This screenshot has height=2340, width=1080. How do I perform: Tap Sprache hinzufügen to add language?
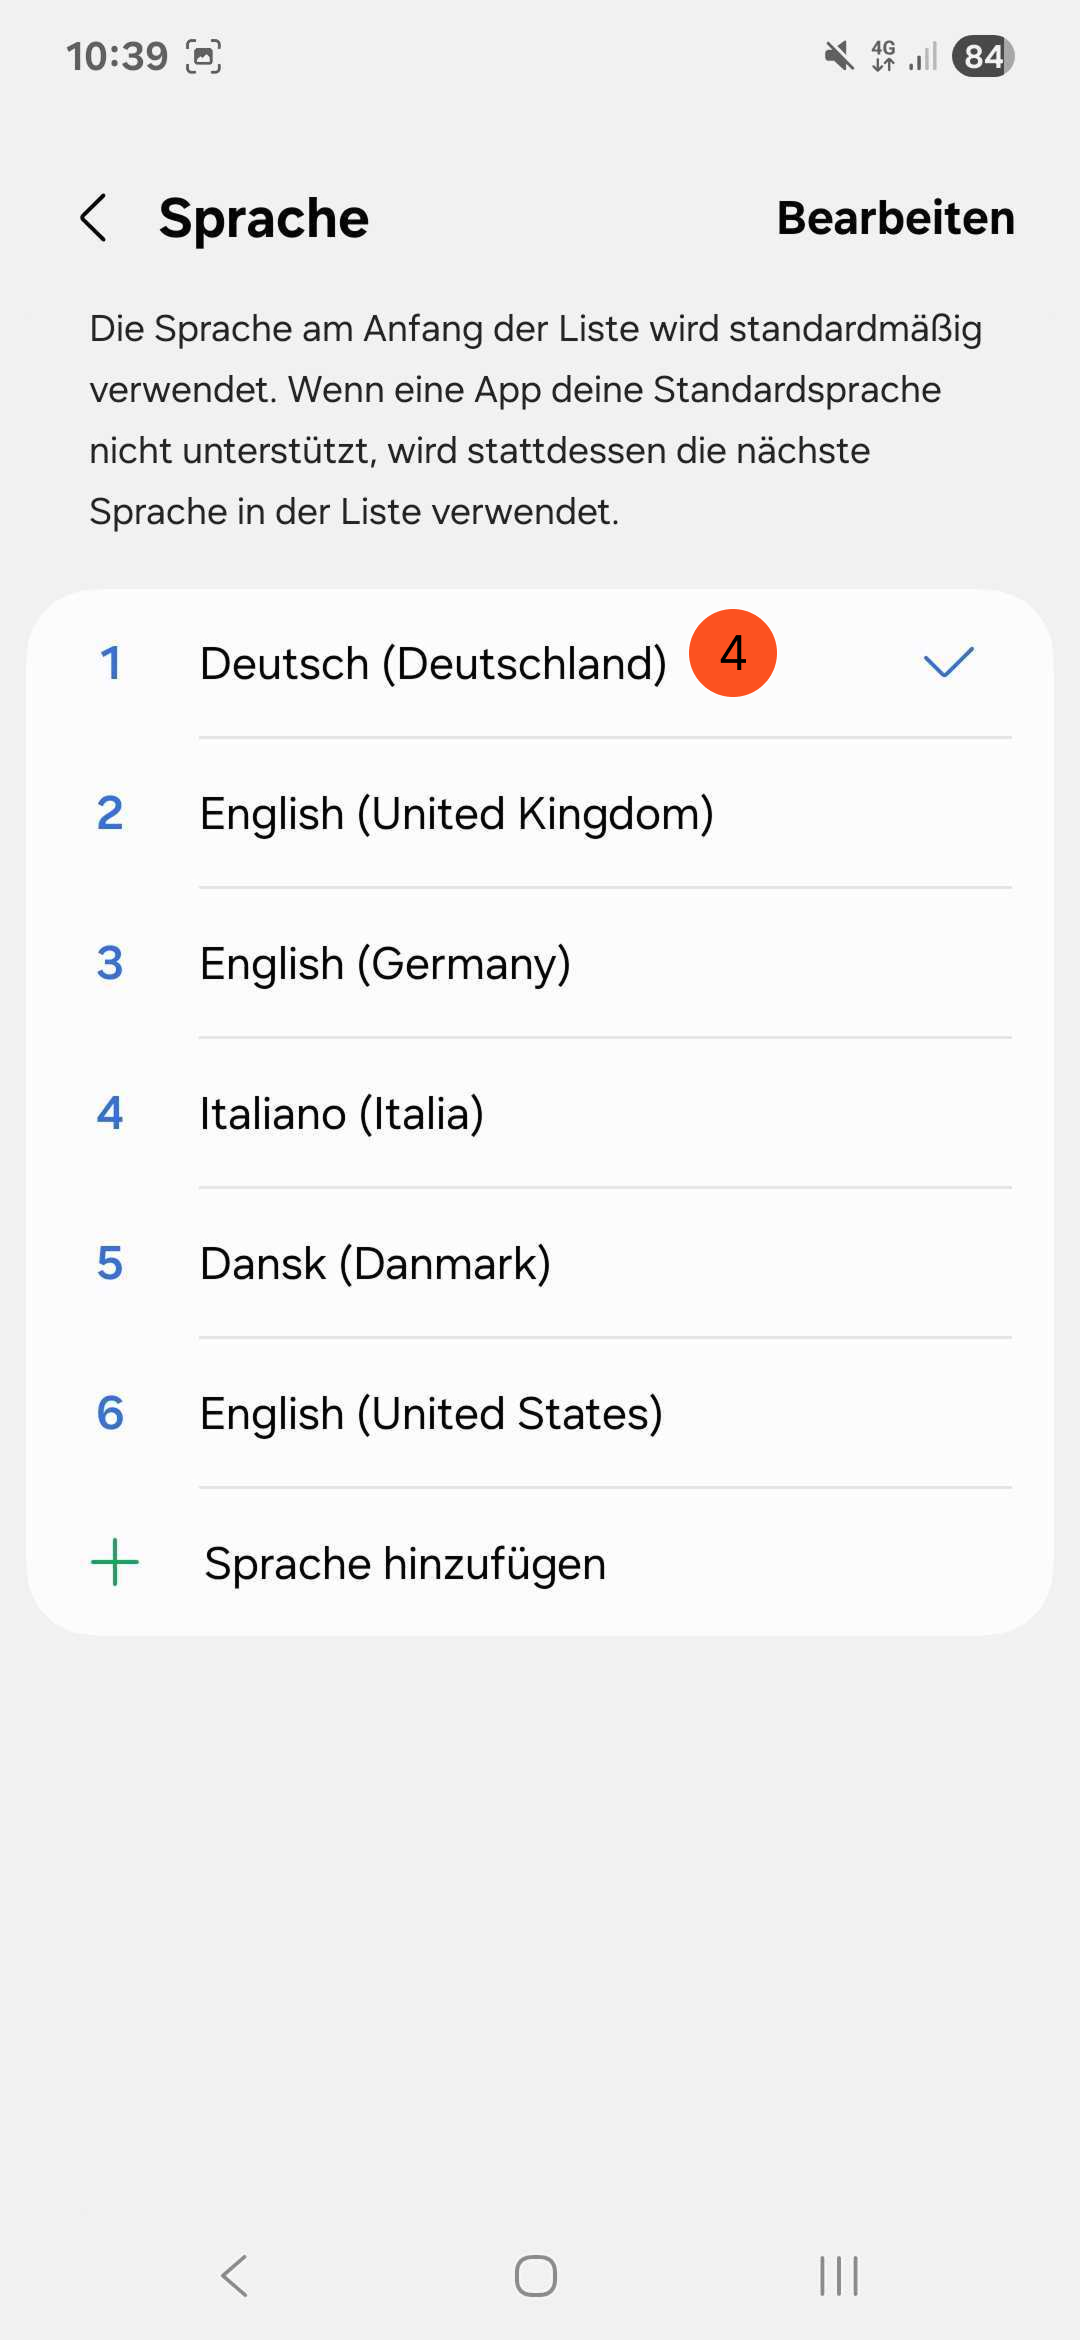coord(405,1563)
